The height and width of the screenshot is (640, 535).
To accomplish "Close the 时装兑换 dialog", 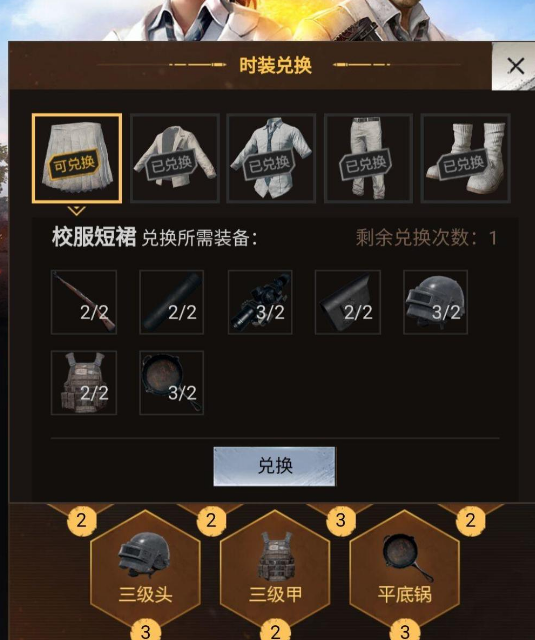I will click(x=515, y=66).
